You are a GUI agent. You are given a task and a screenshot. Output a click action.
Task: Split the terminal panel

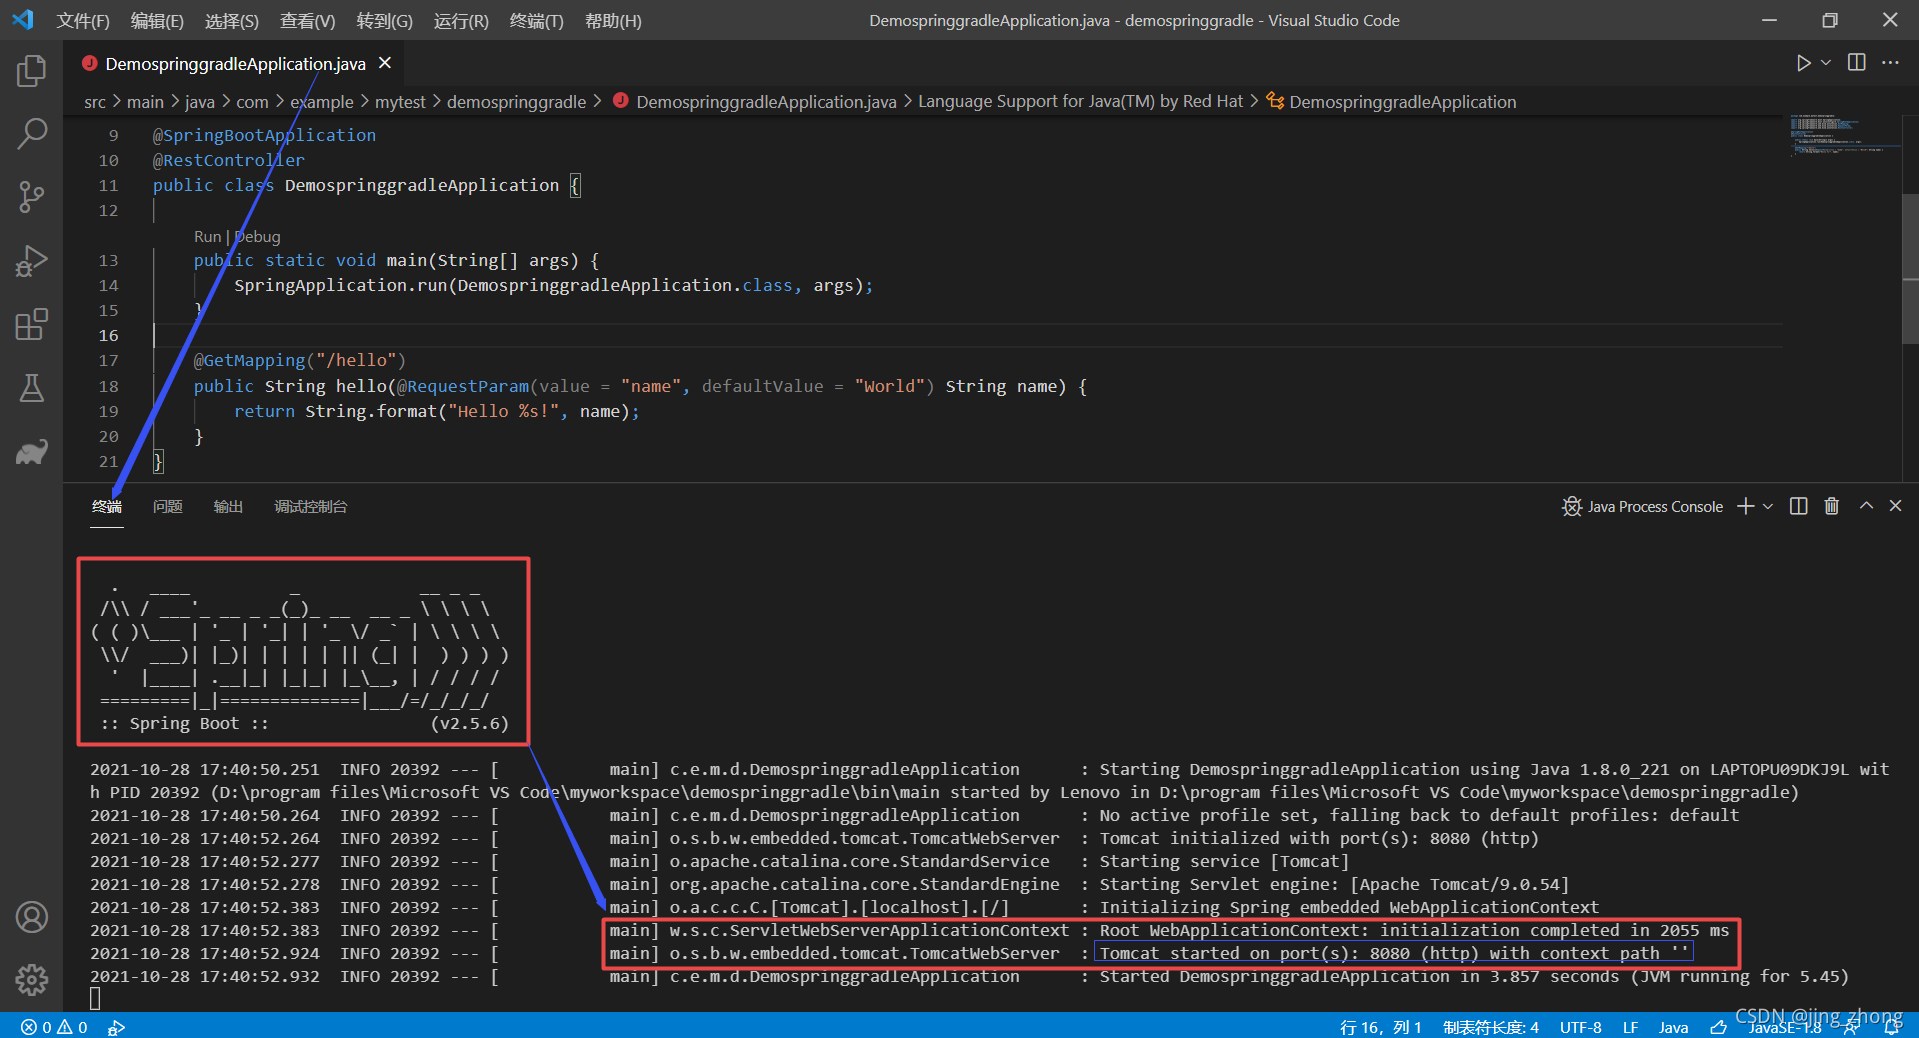(1798, 507)
